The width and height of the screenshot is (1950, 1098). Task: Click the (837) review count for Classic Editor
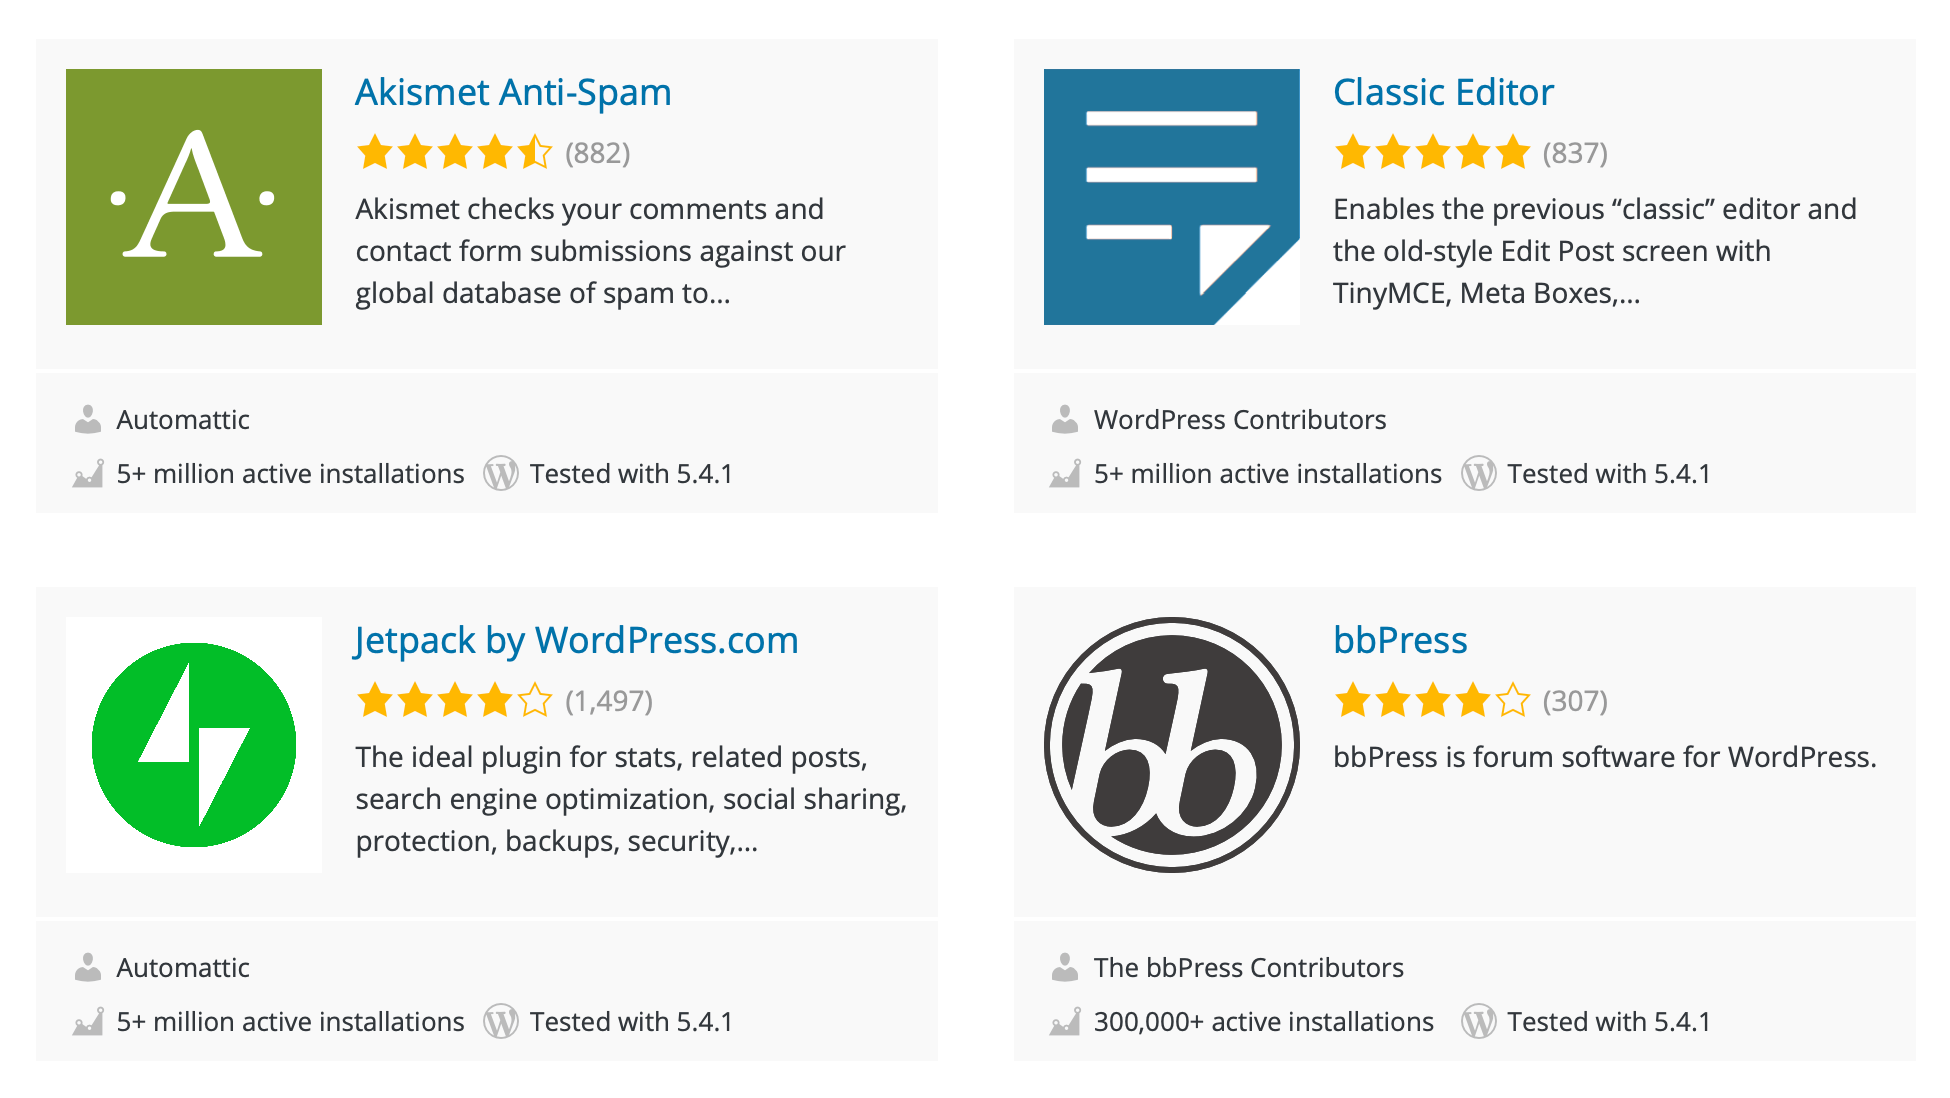tap(1574, 152)
